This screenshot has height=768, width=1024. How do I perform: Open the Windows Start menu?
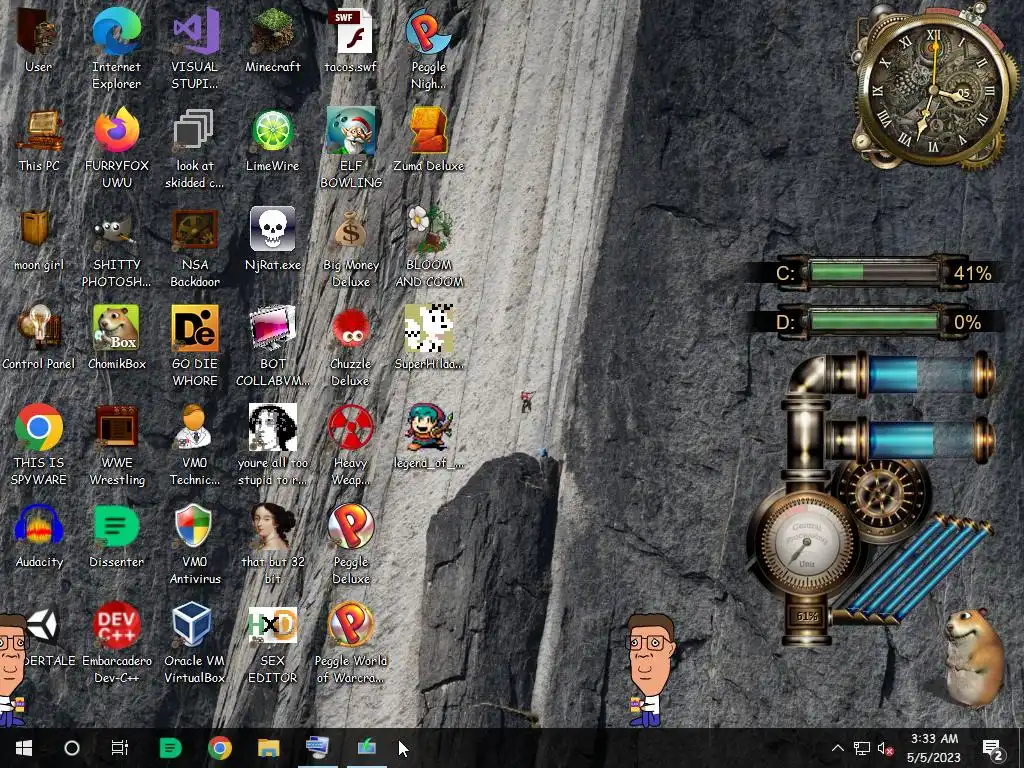tap(24, 748)
